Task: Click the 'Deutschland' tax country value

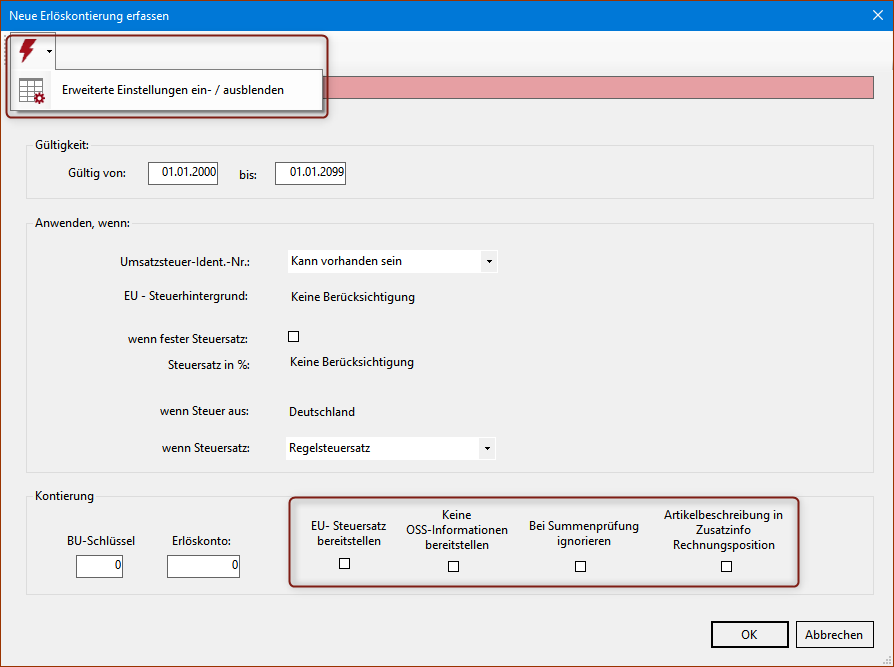Action: point(322,411)
